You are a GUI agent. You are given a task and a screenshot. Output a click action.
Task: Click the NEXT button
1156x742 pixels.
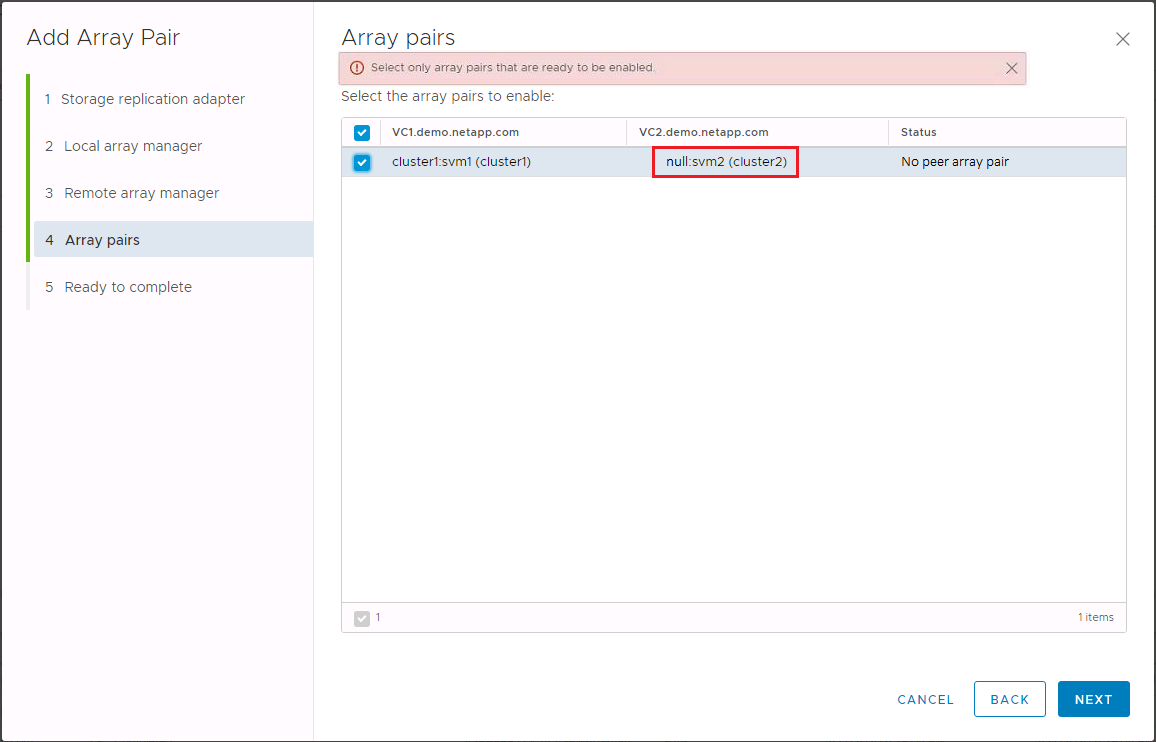[x=1093, y=699]
